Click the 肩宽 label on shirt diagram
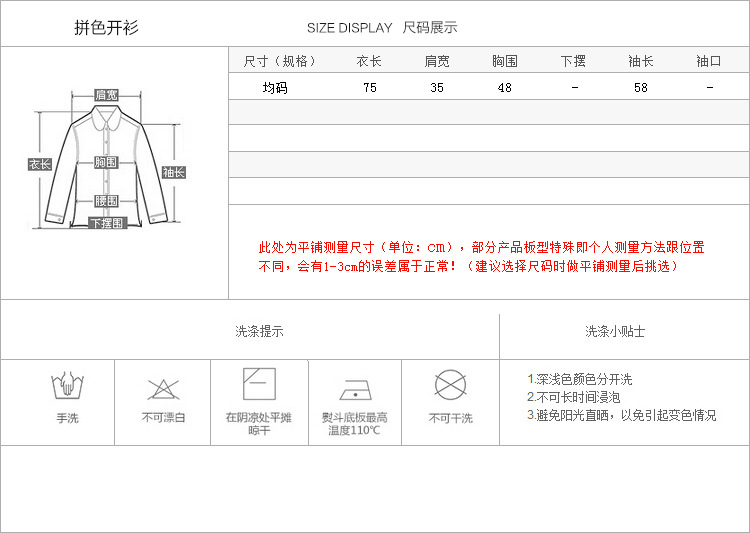 point(106,95)
